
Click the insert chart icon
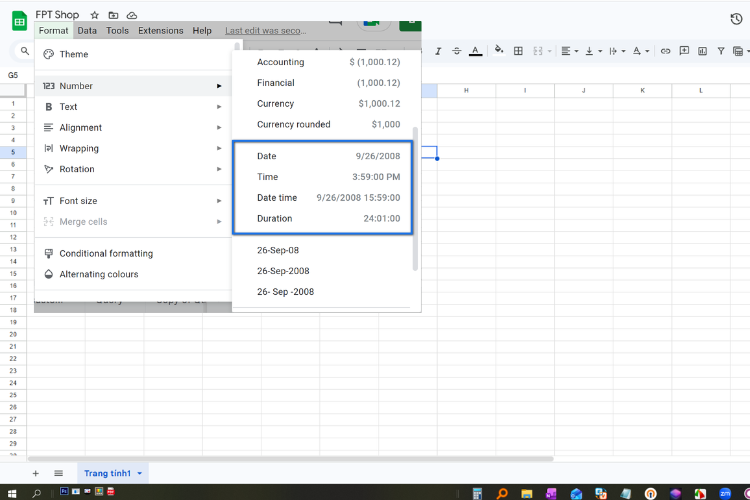pos(702,51)
